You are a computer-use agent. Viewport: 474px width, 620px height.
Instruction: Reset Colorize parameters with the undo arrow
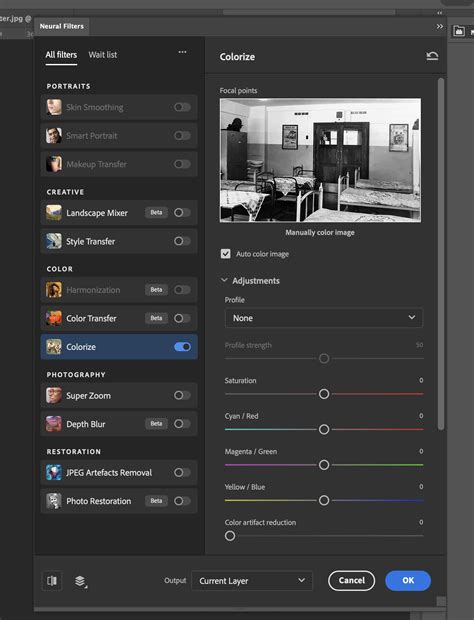[x=432, y=56]
